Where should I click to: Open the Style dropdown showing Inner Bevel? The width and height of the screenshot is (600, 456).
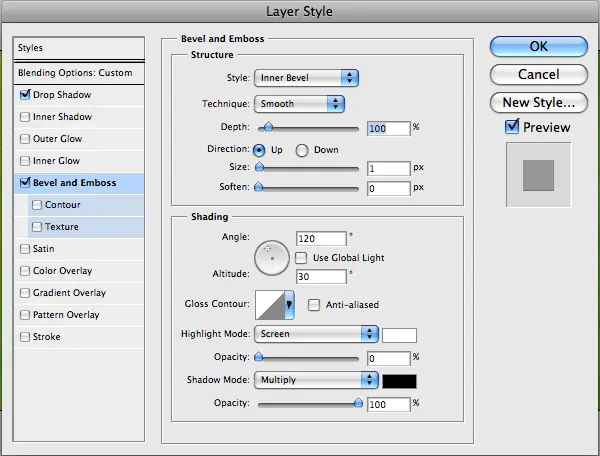pyautogui.click(x=307, y=77)
